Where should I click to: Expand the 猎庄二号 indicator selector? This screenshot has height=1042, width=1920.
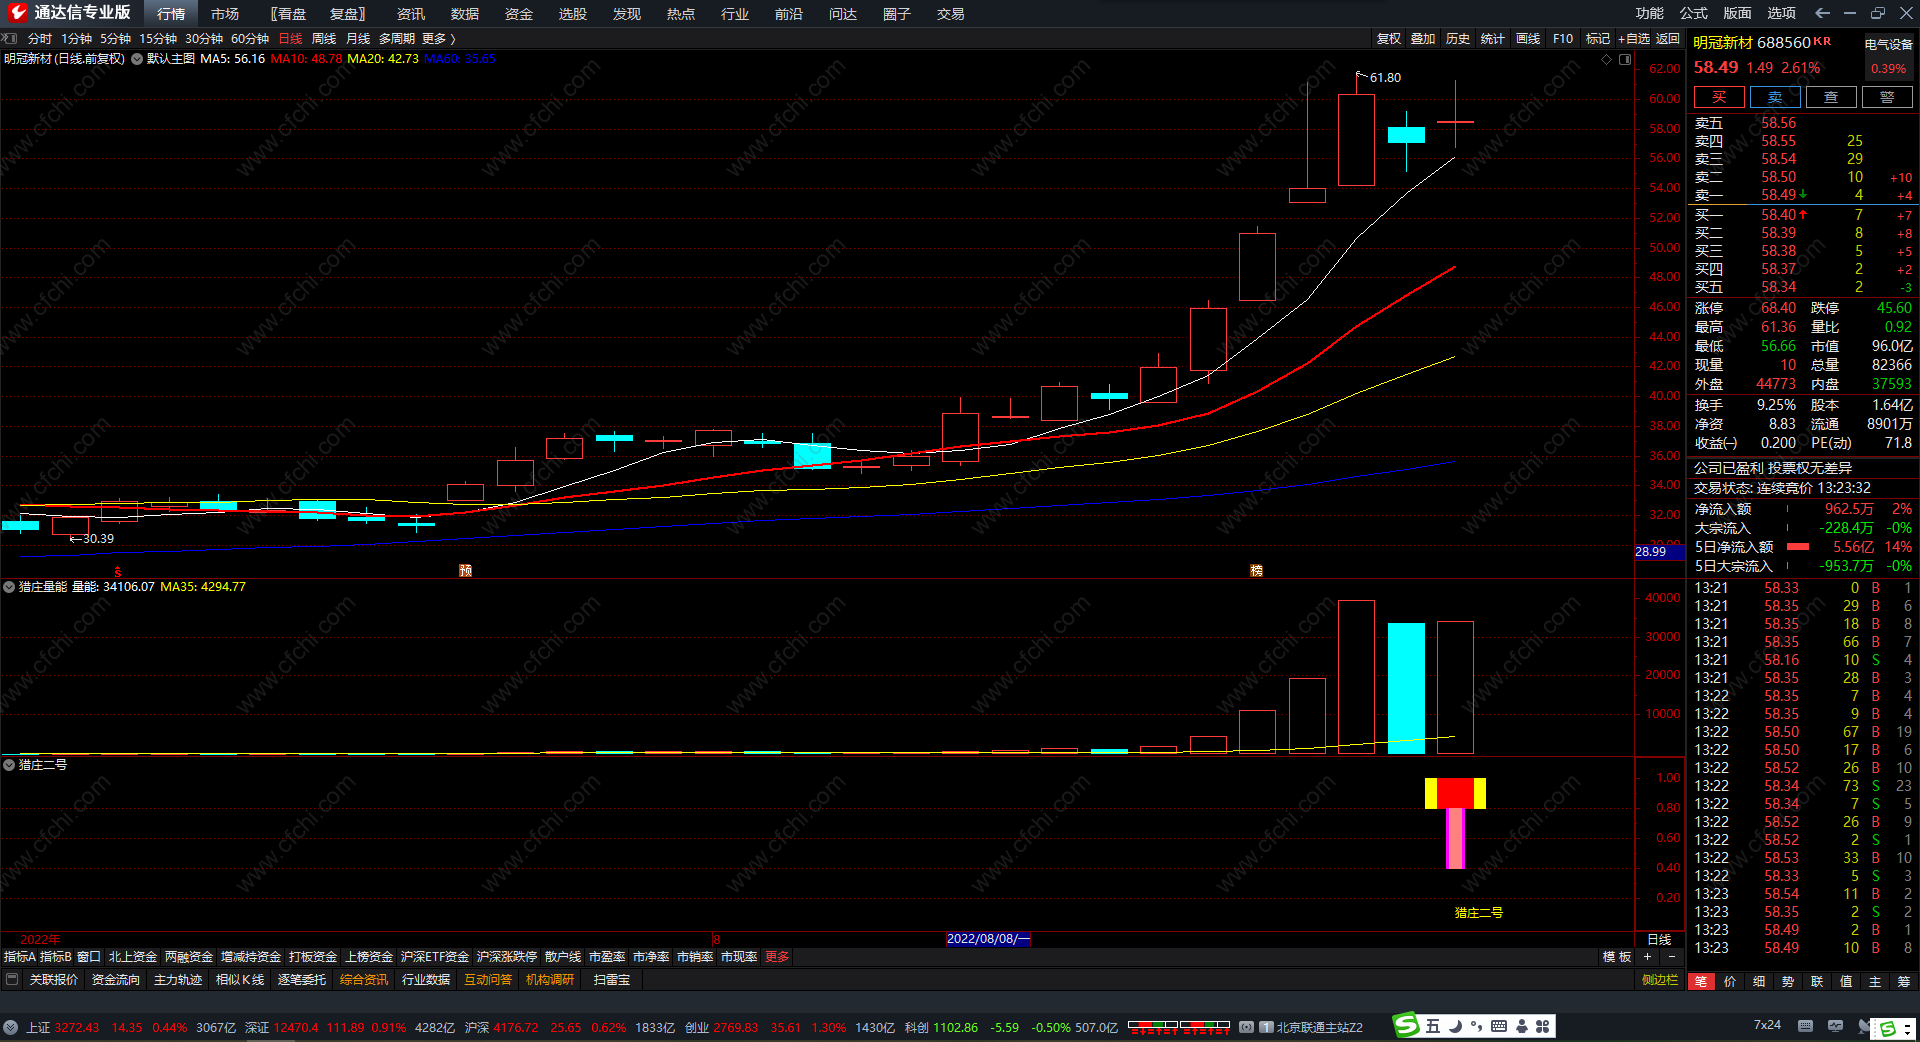[9, 765]
